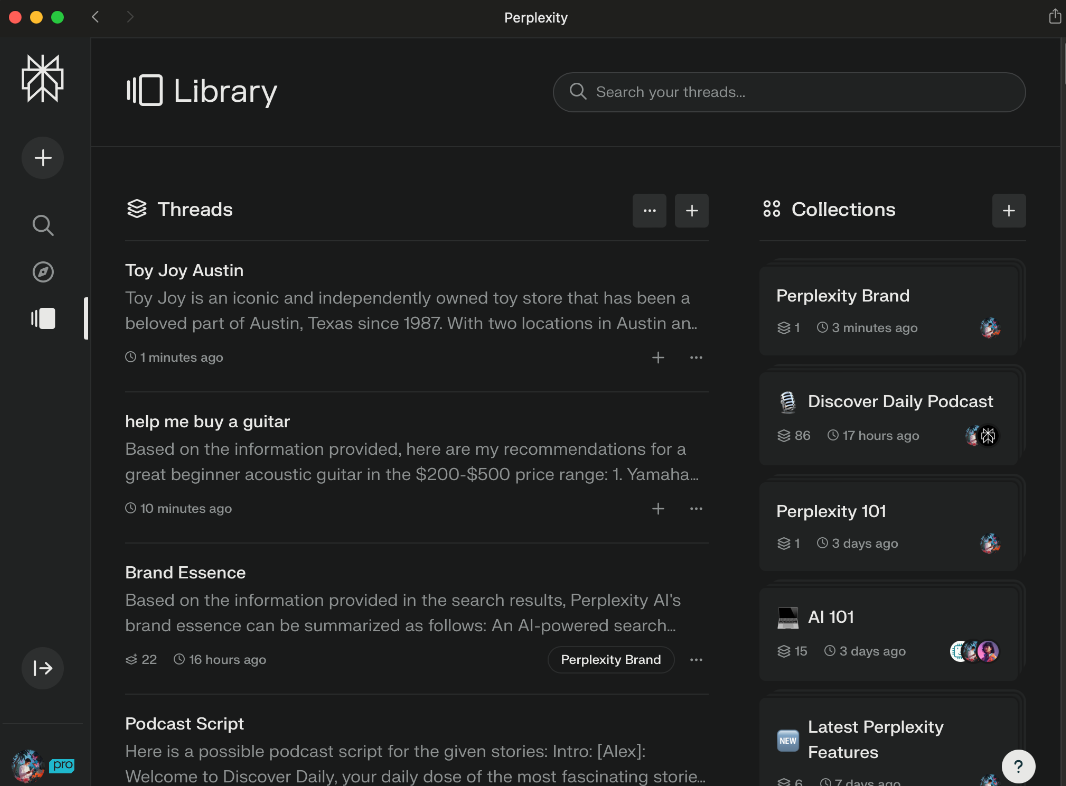
Task: Click the Library page title
Action: [225, 91]
